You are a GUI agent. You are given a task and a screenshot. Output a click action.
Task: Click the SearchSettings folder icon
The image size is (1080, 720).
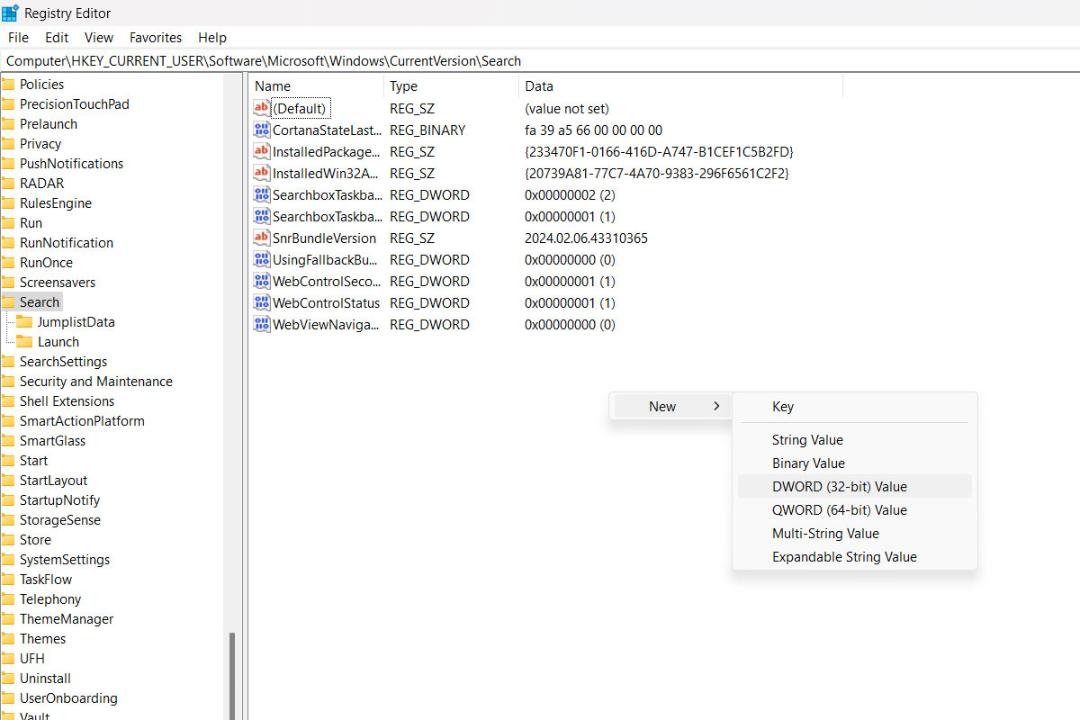[x=8, y=361]
